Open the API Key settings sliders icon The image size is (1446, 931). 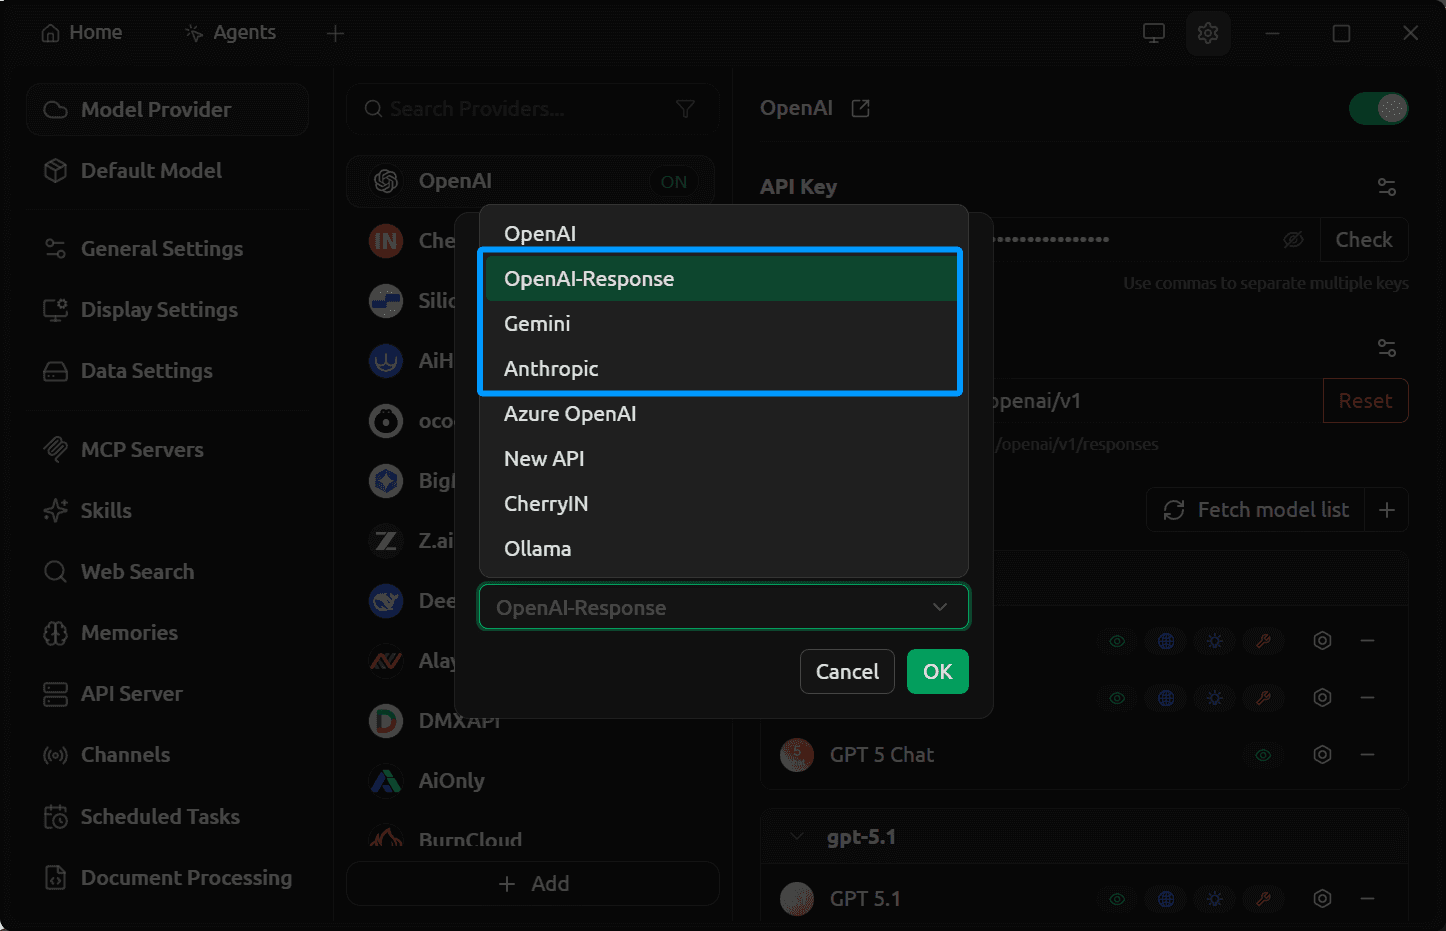pyautogui.click(x=1387, y=187)
